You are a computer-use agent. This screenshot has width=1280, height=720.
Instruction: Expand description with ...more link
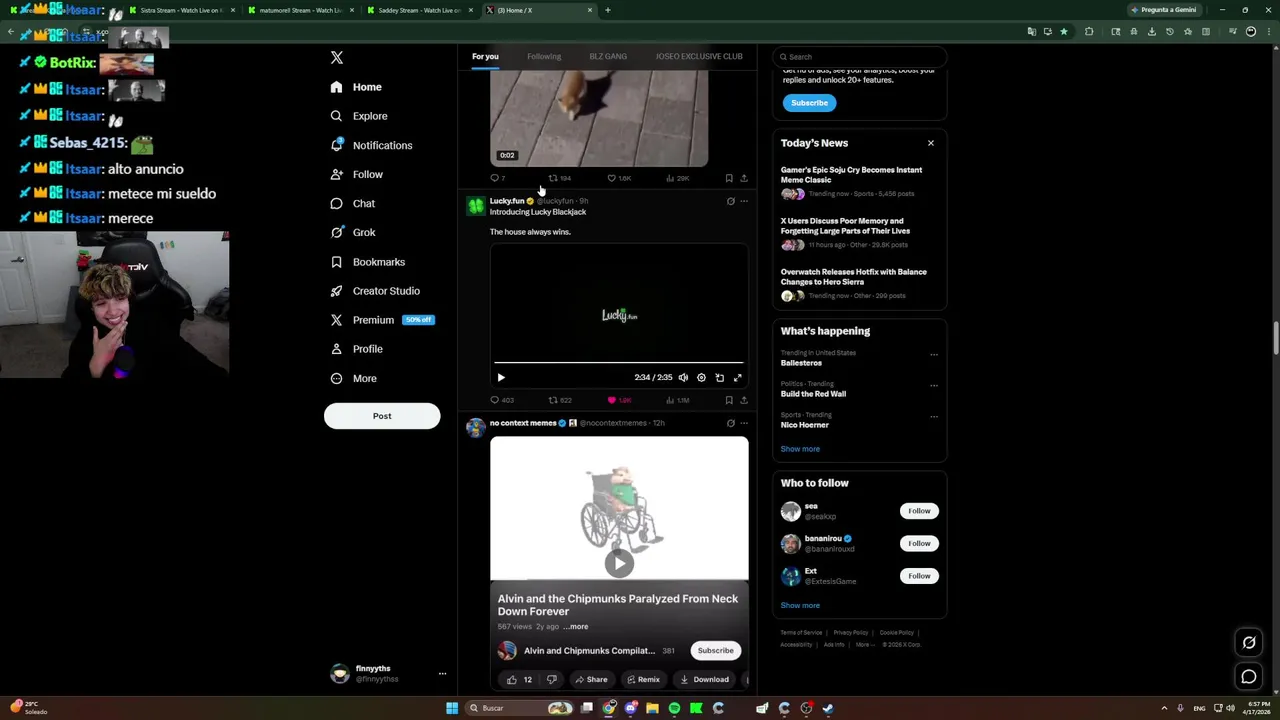[576, 627]
